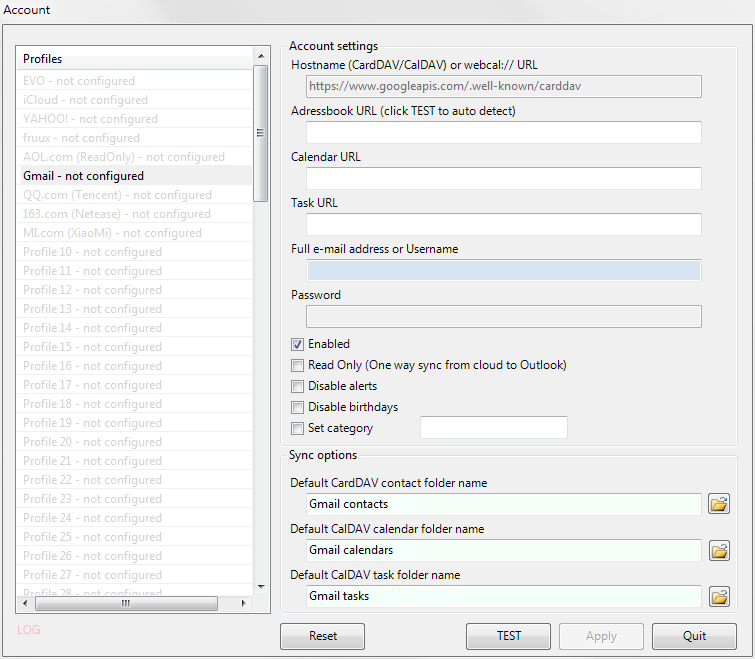Click the Set category text box
755x659 pixels.
[x=493, y=428]
